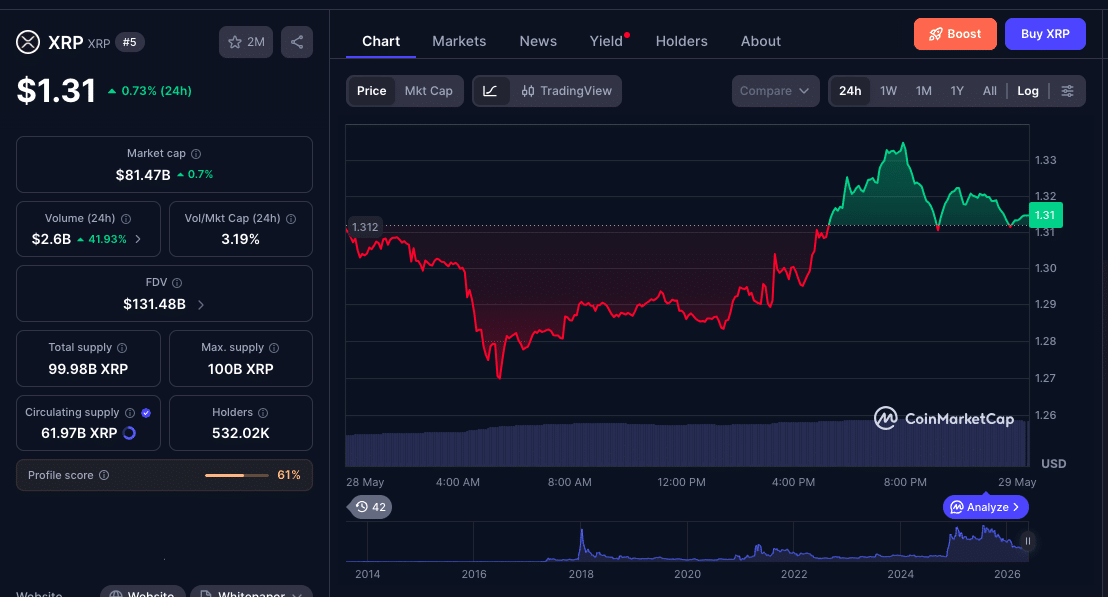Open the Markets tab
Screen dimensions: 1108x597
[459, 42]
